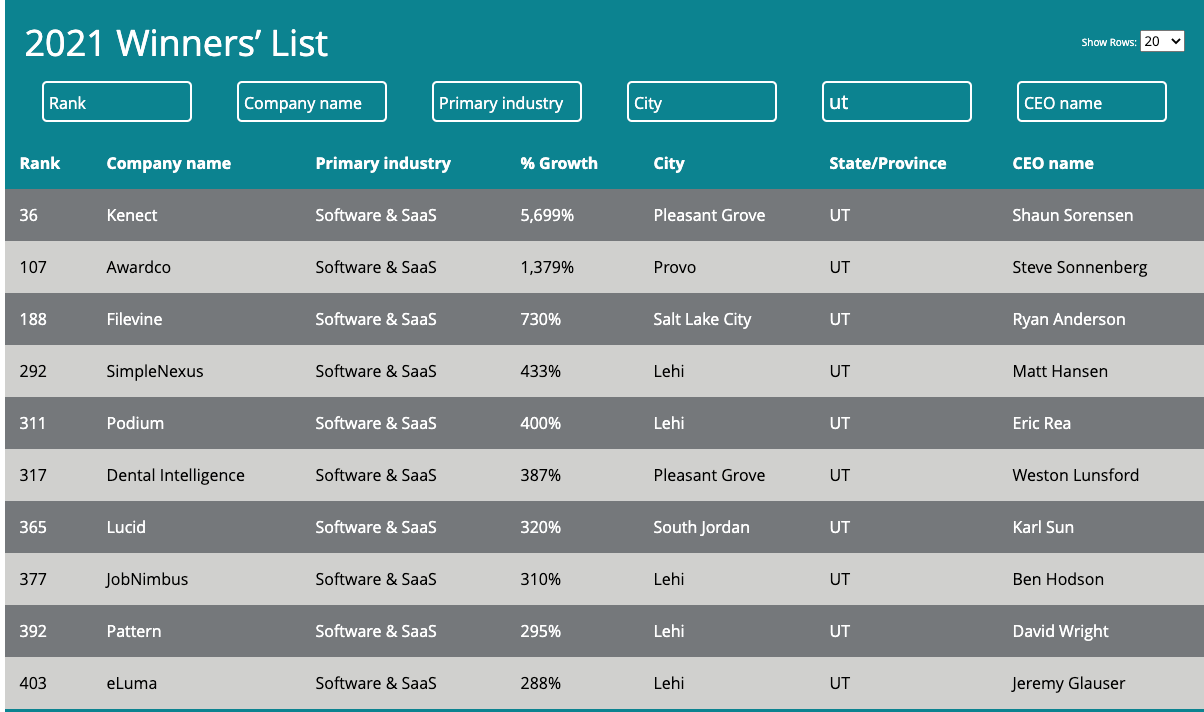Focus the CEO name filter field
The image size is (1204, 712).
coord(1092,102)
